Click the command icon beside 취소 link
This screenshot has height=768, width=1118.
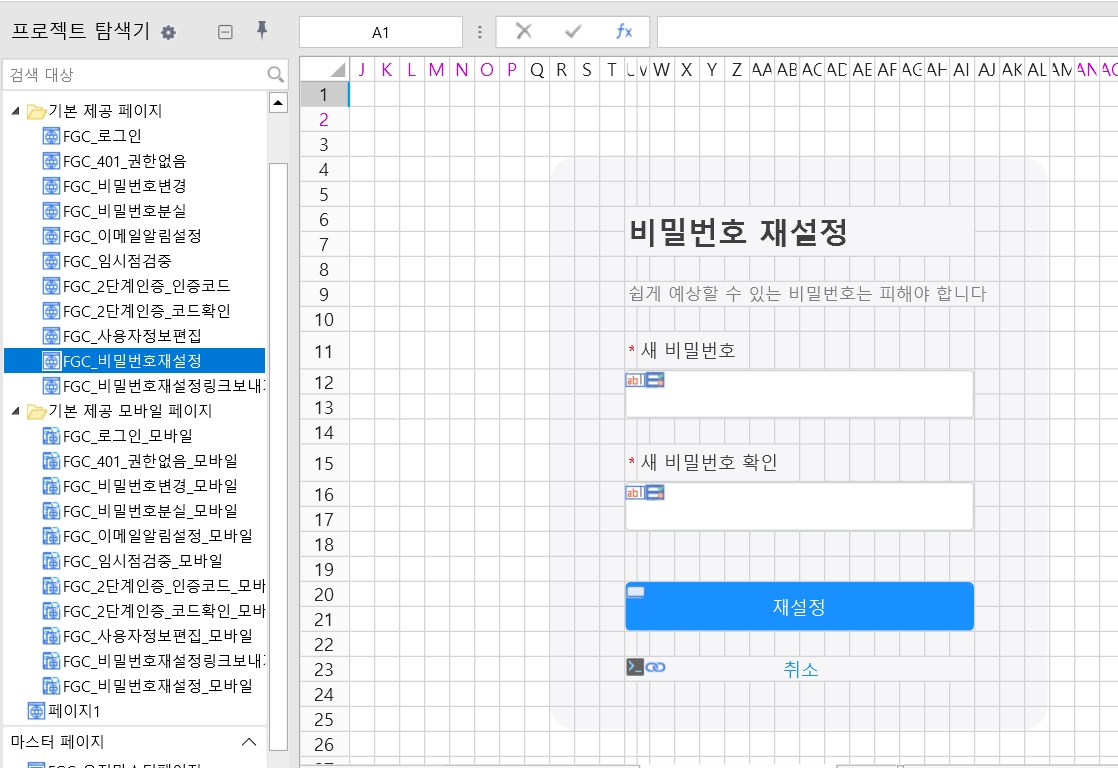point(635,667)
